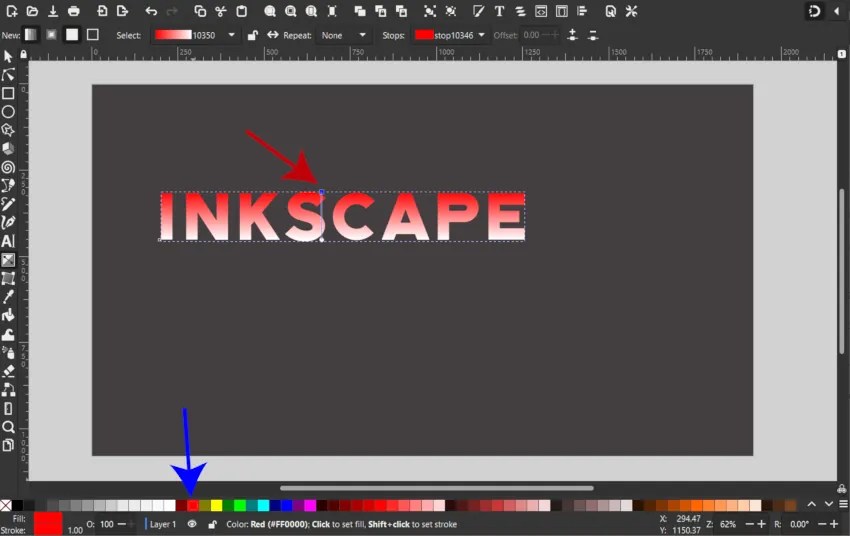Click the Insert new stop button
The height and width of the screenshot is (536, 850).
tap(572, 35)
